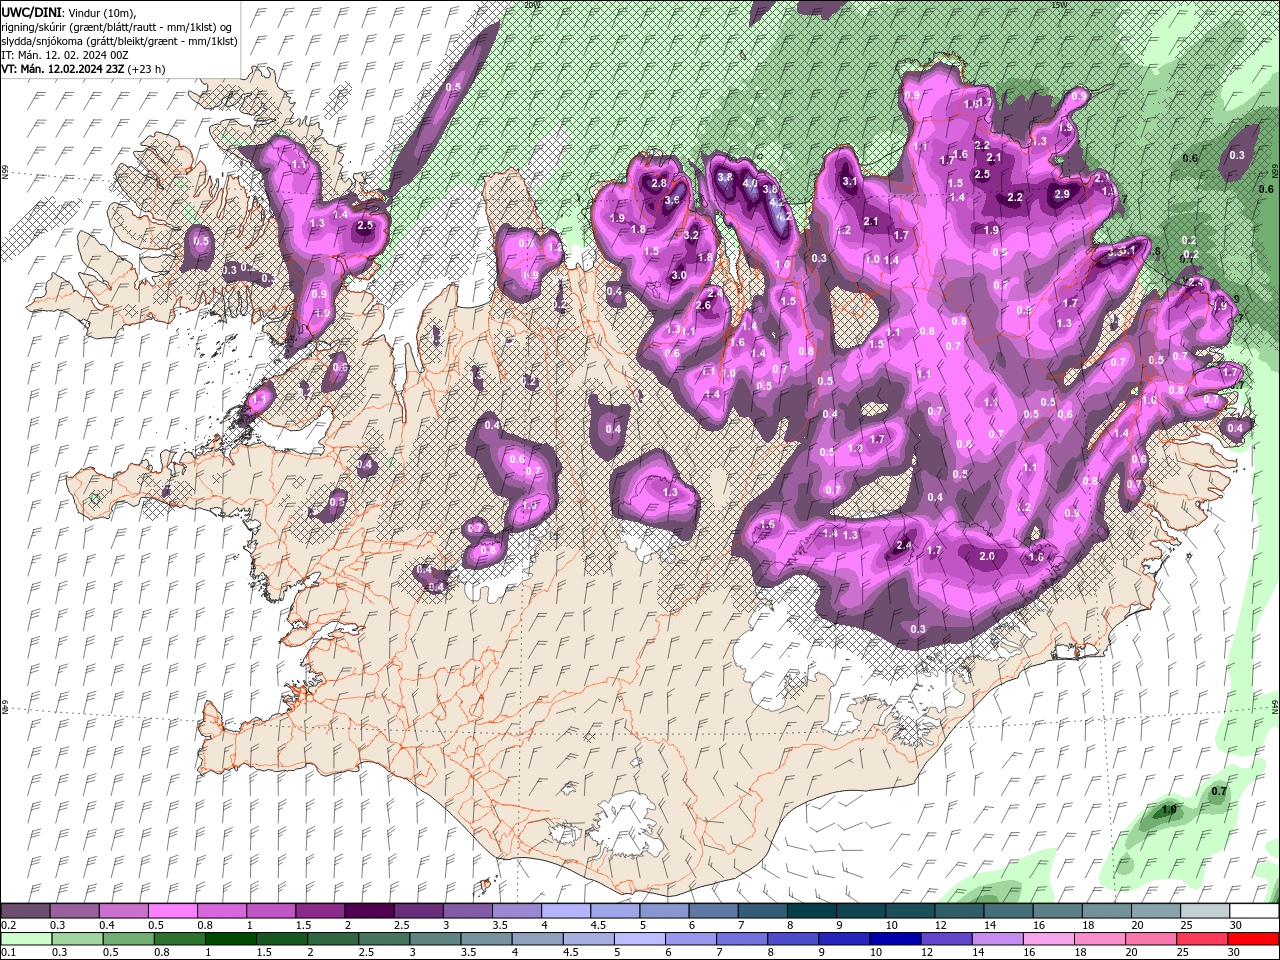Click the 2.9 precipitation value in the northeast
This screenshot has width=1280, height=960.
click(1062, 194)
